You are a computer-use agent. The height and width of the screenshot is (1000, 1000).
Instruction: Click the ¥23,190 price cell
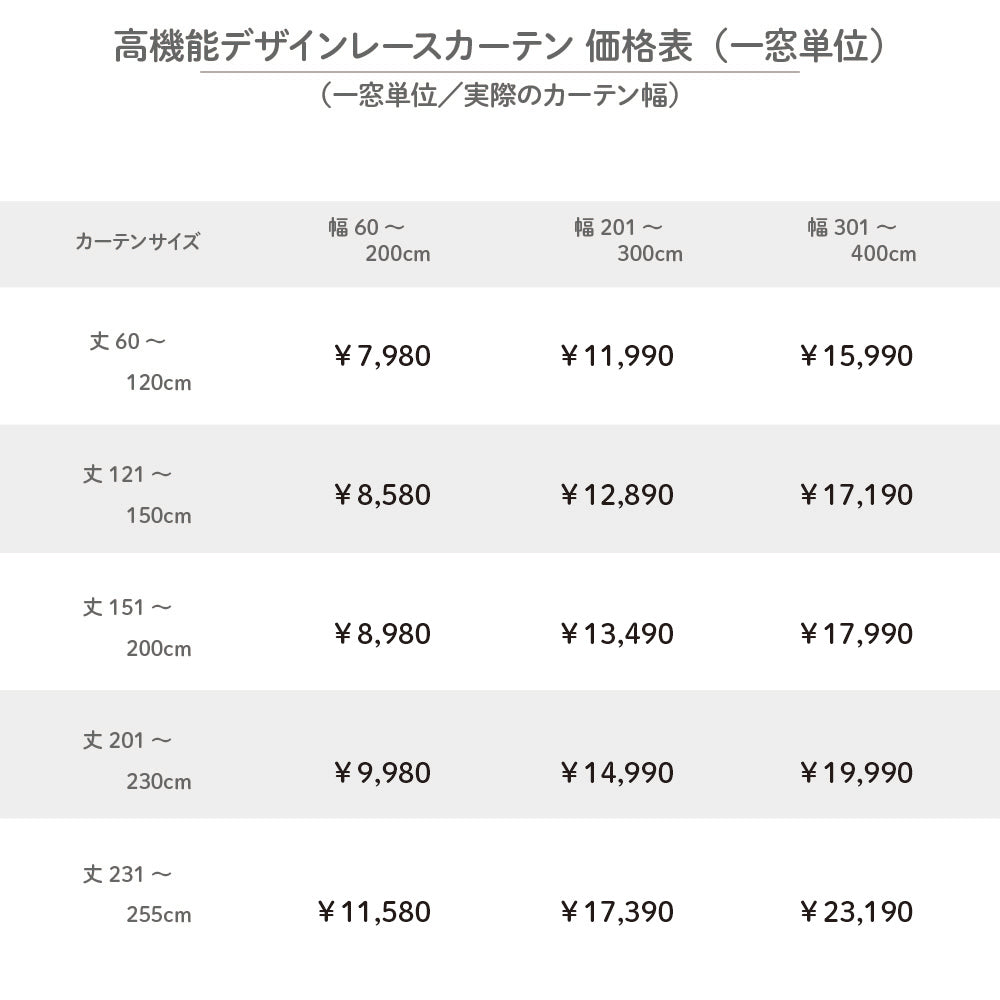tap(856, 912)
